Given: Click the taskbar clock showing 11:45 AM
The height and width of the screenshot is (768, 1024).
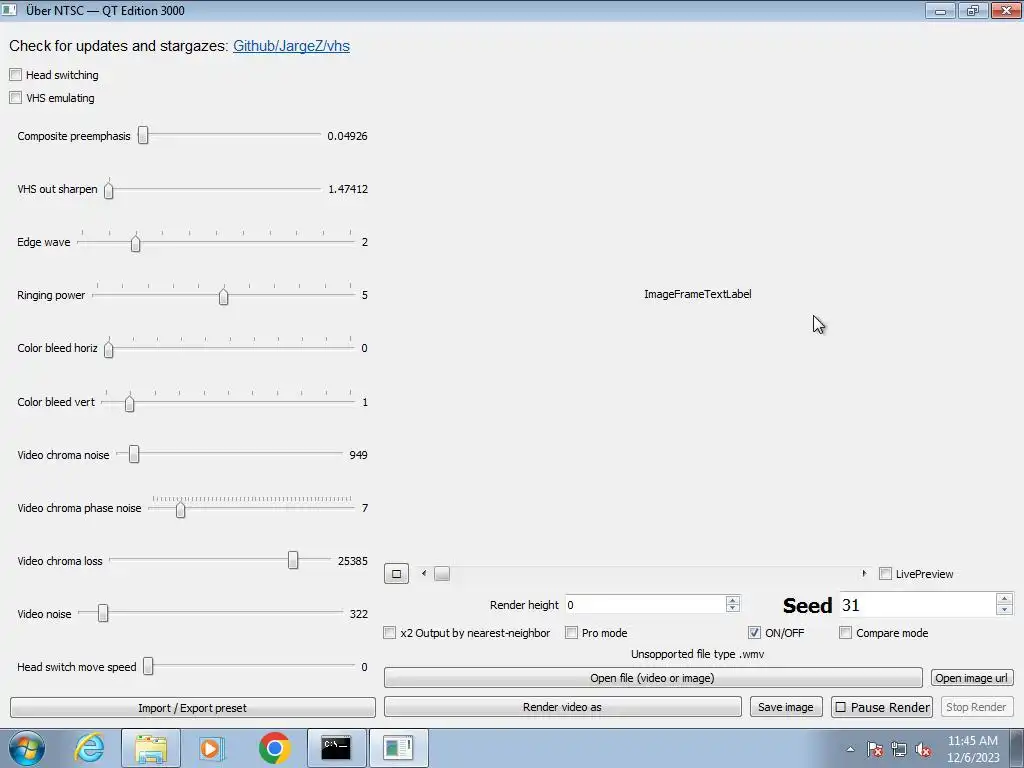Looking at the screenshot, I should [973, 749].
